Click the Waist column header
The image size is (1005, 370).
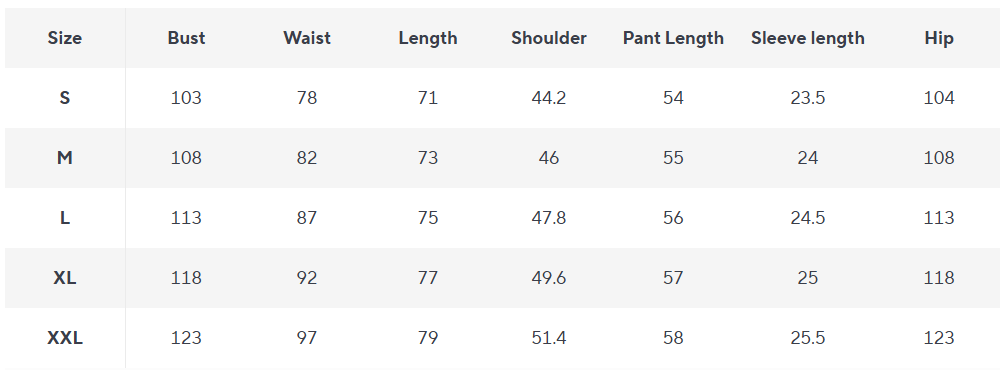click(x=307, y=38)
